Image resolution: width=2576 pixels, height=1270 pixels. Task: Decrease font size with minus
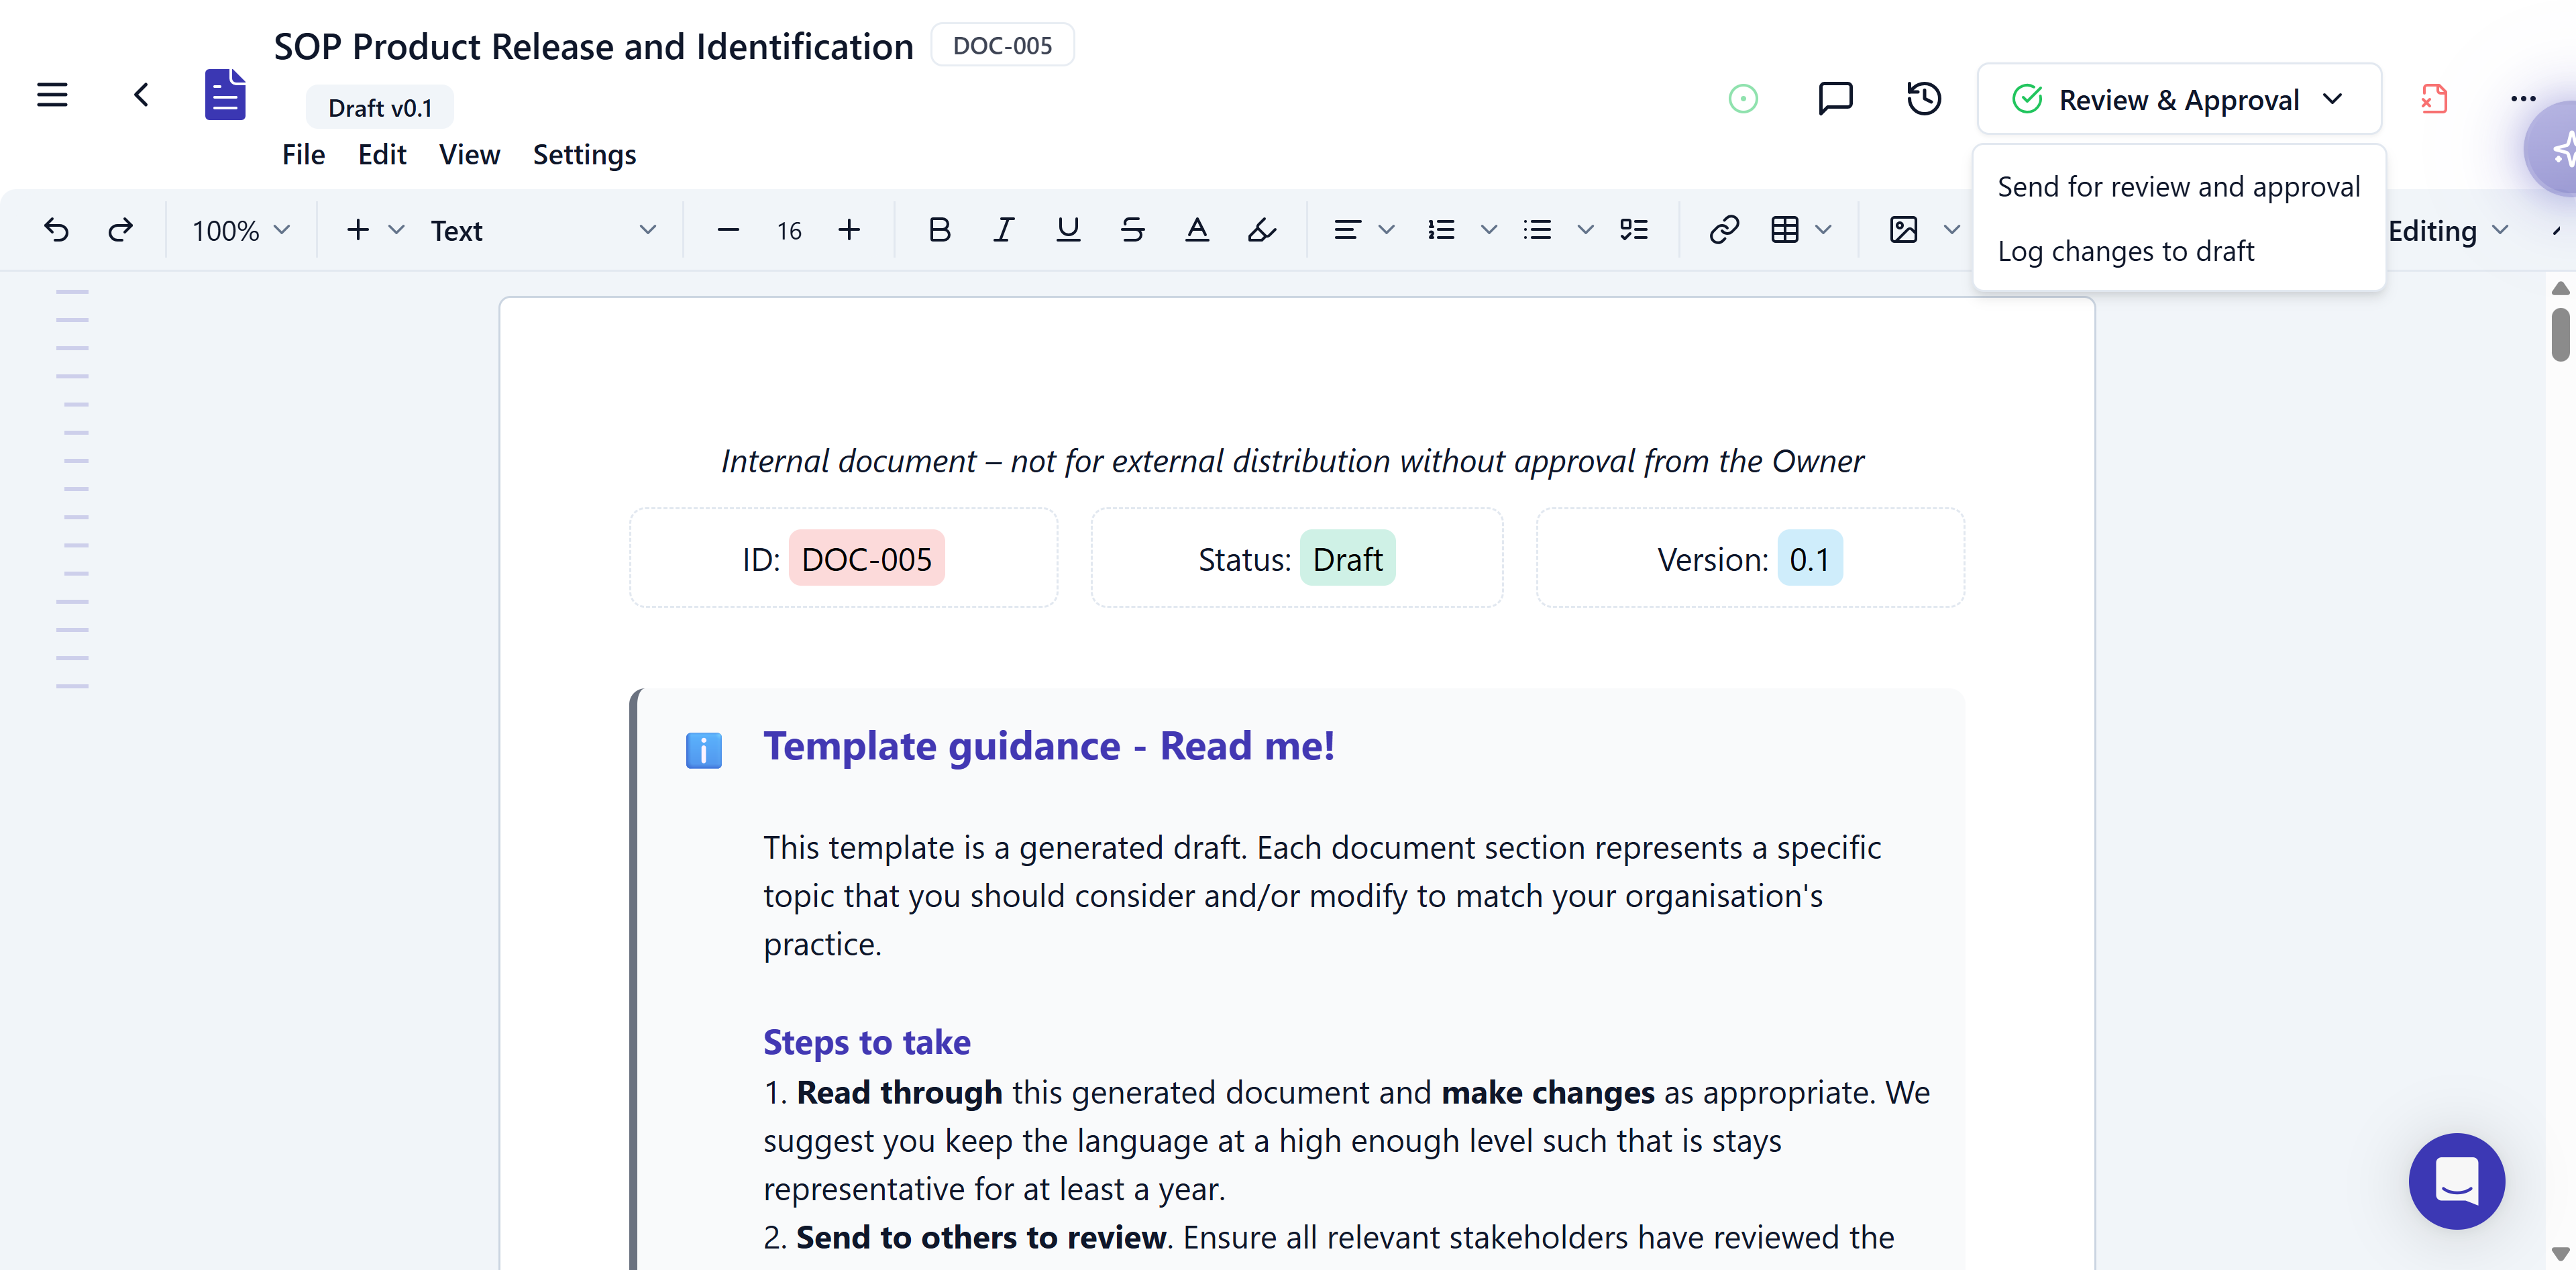click(x=728, y=230)
